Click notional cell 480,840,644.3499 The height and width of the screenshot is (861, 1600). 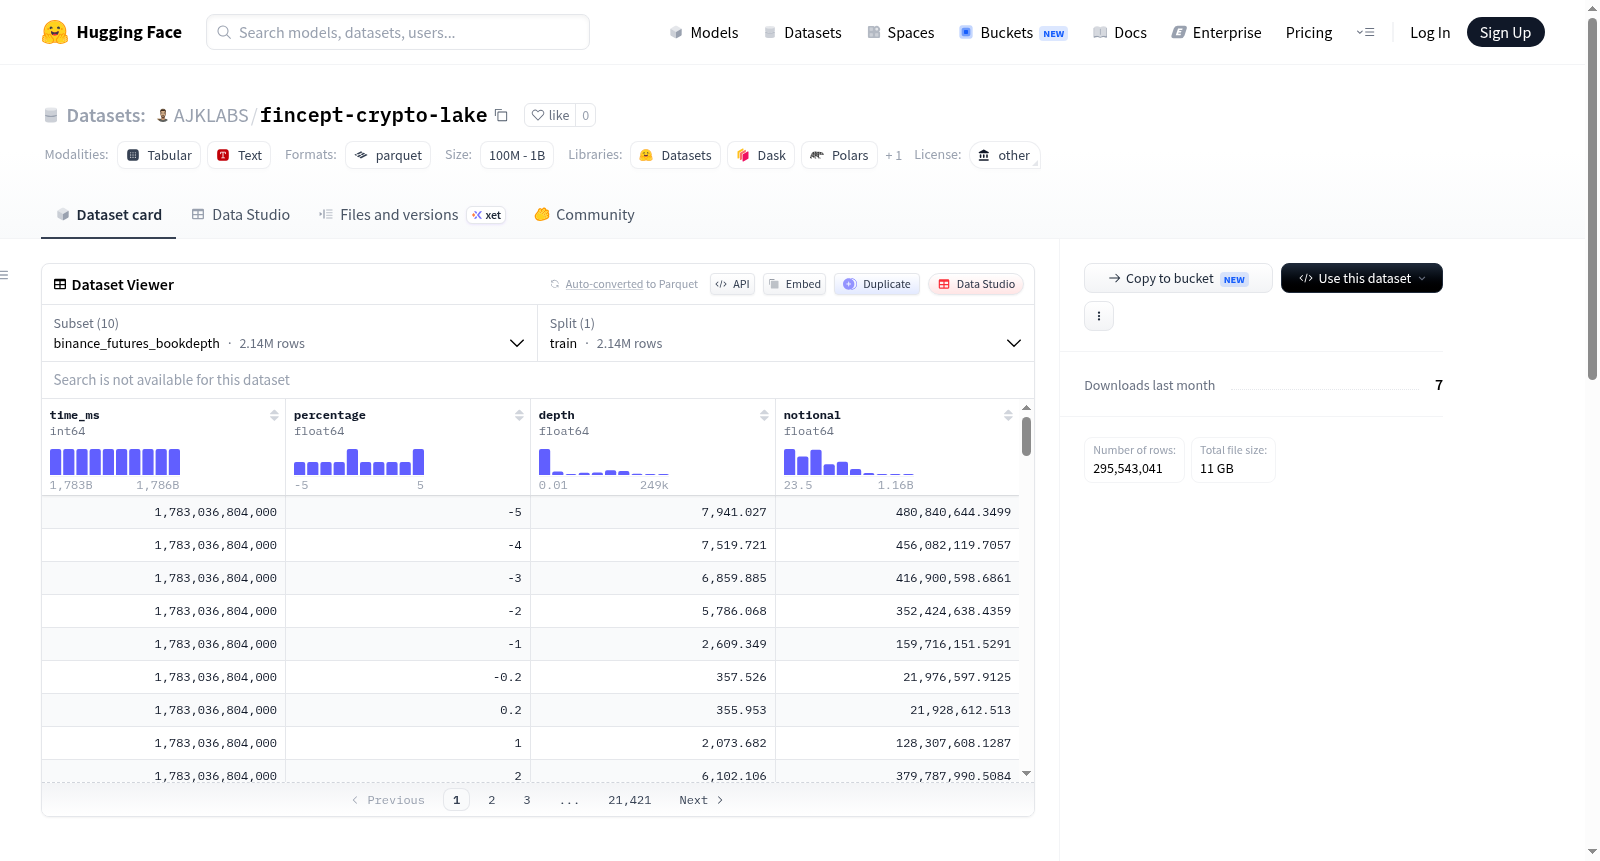tap(898, 512)
